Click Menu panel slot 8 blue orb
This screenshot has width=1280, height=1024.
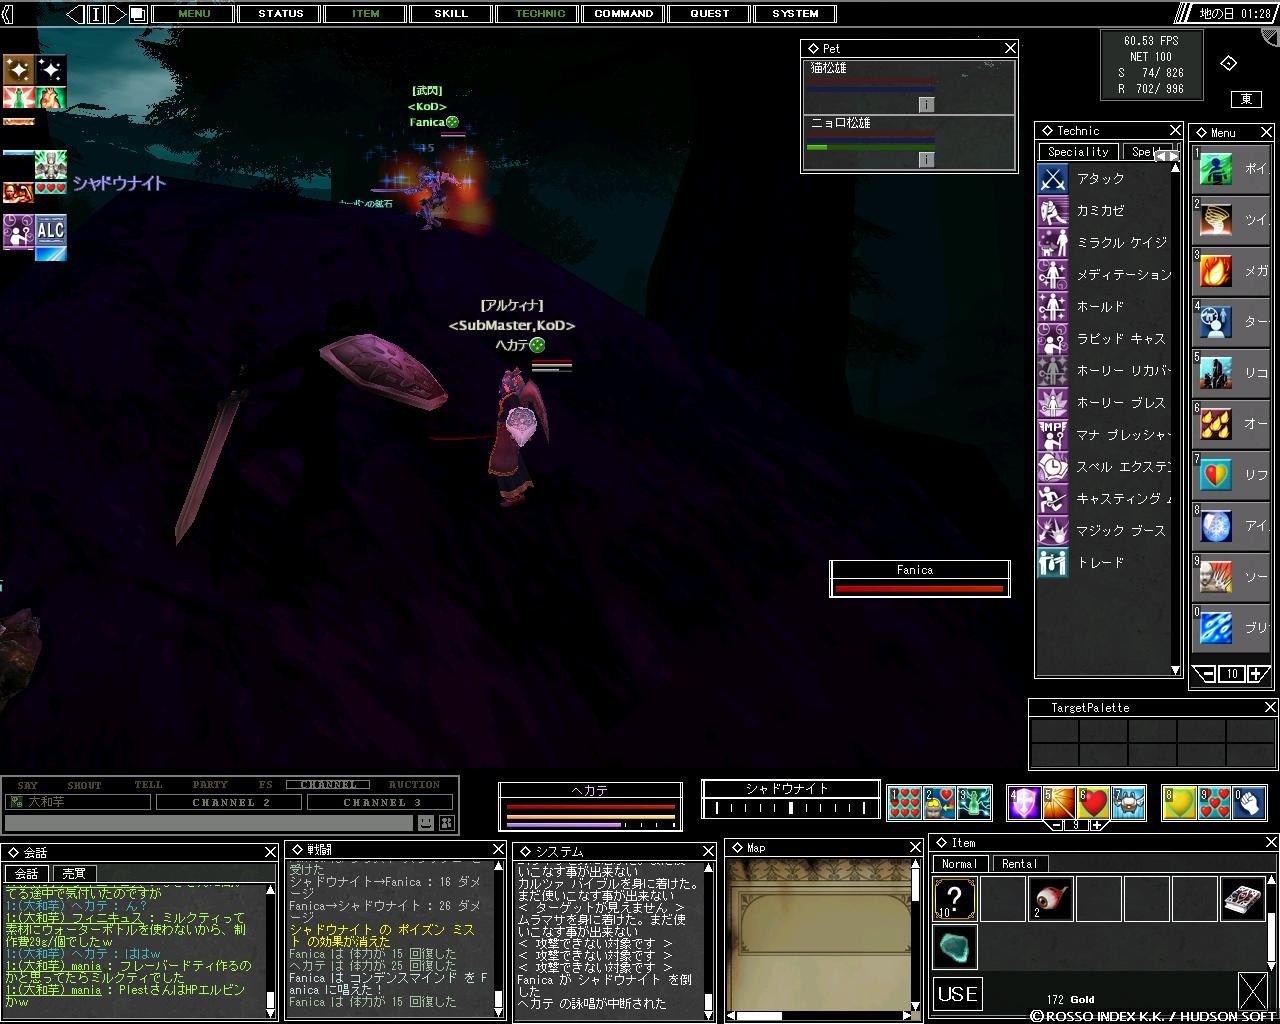tap(1216, 525)
